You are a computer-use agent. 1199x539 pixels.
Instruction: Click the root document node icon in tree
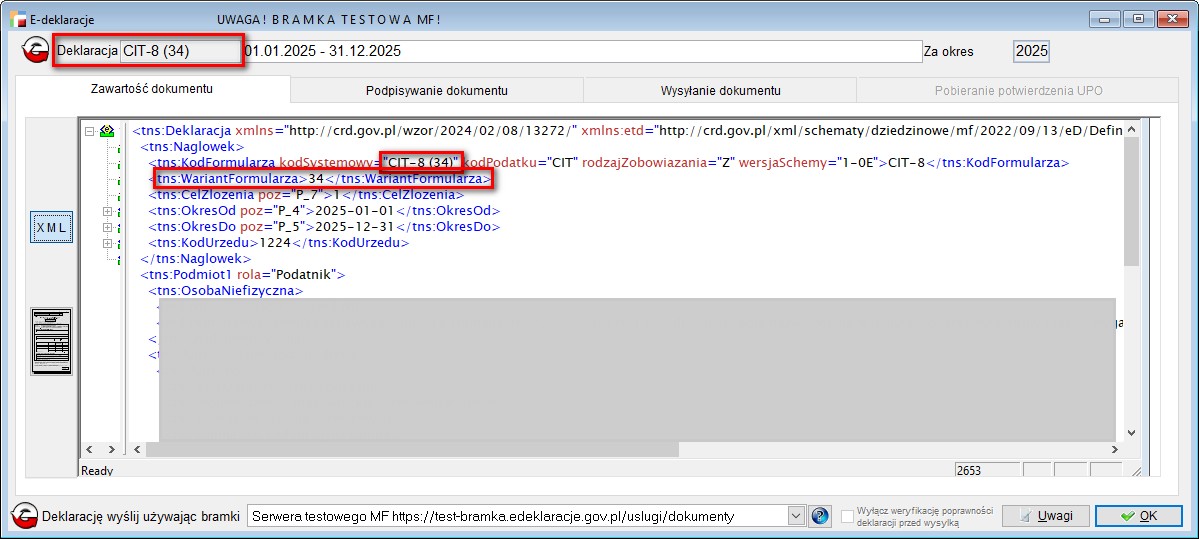(107, 131)
